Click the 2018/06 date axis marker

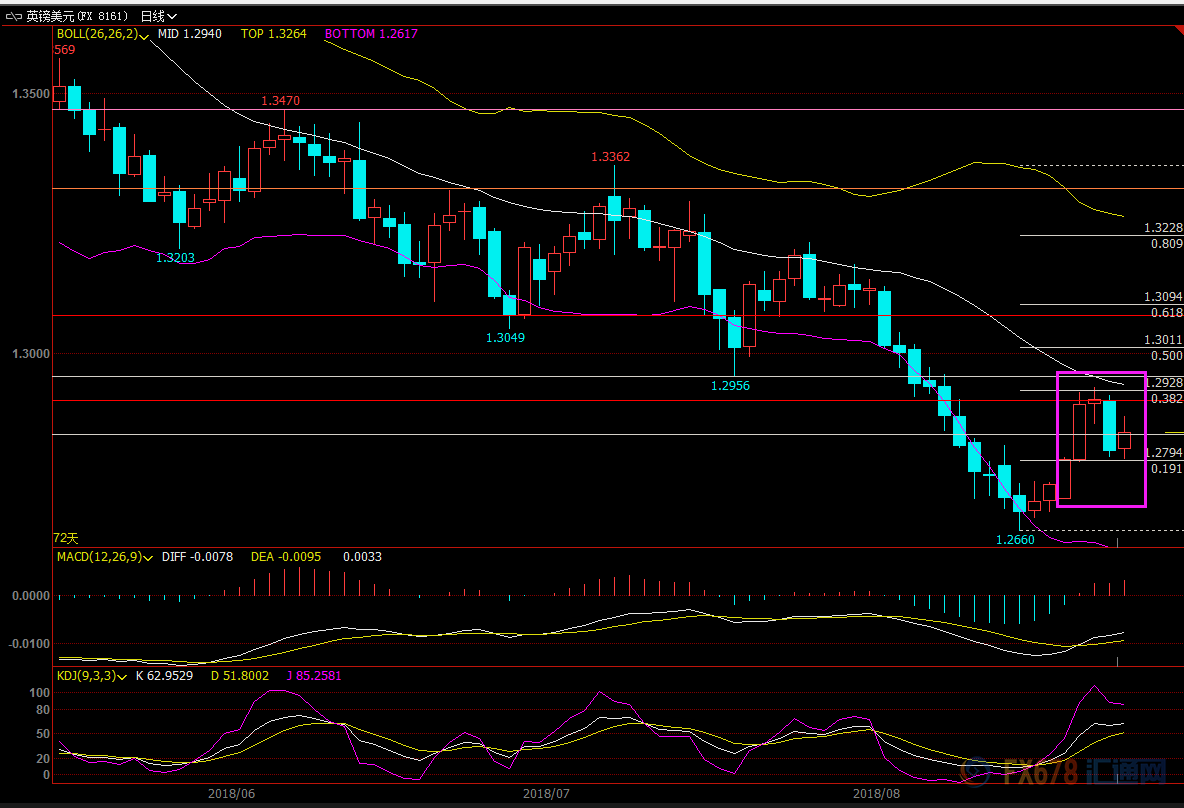231,794
